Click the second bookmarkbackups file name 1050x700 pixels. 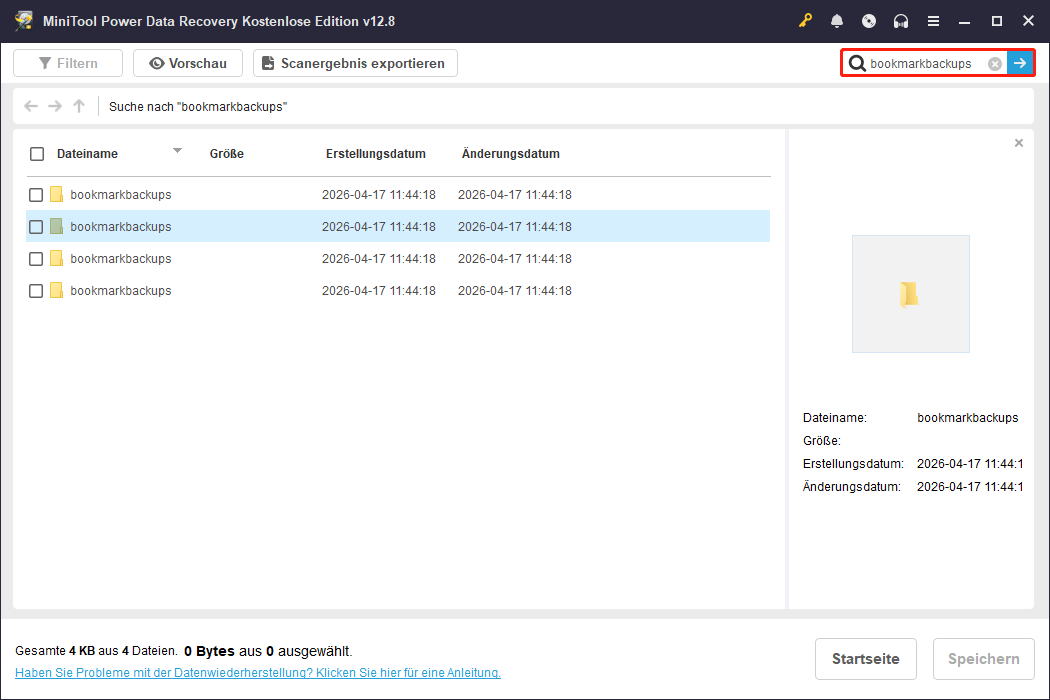tap(121, 227)
